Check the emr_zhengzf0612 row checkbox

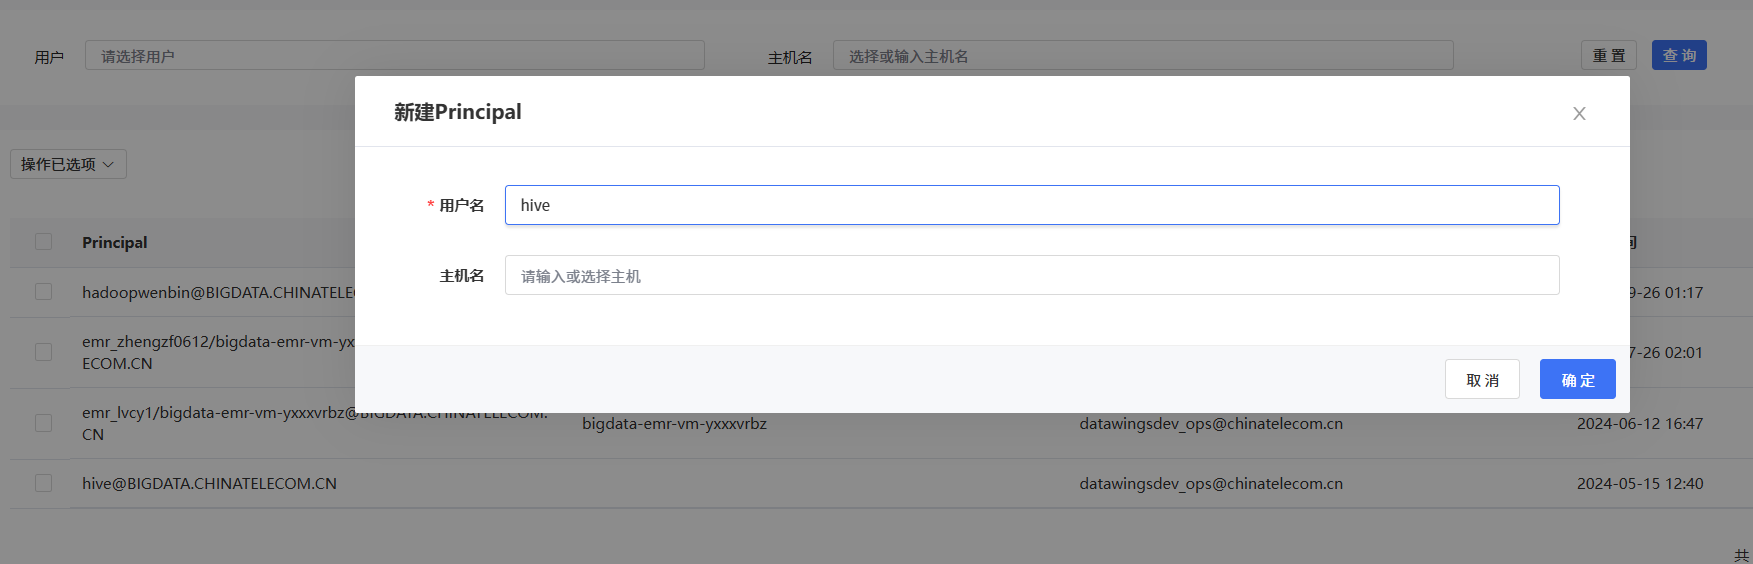tap(43, 352)
